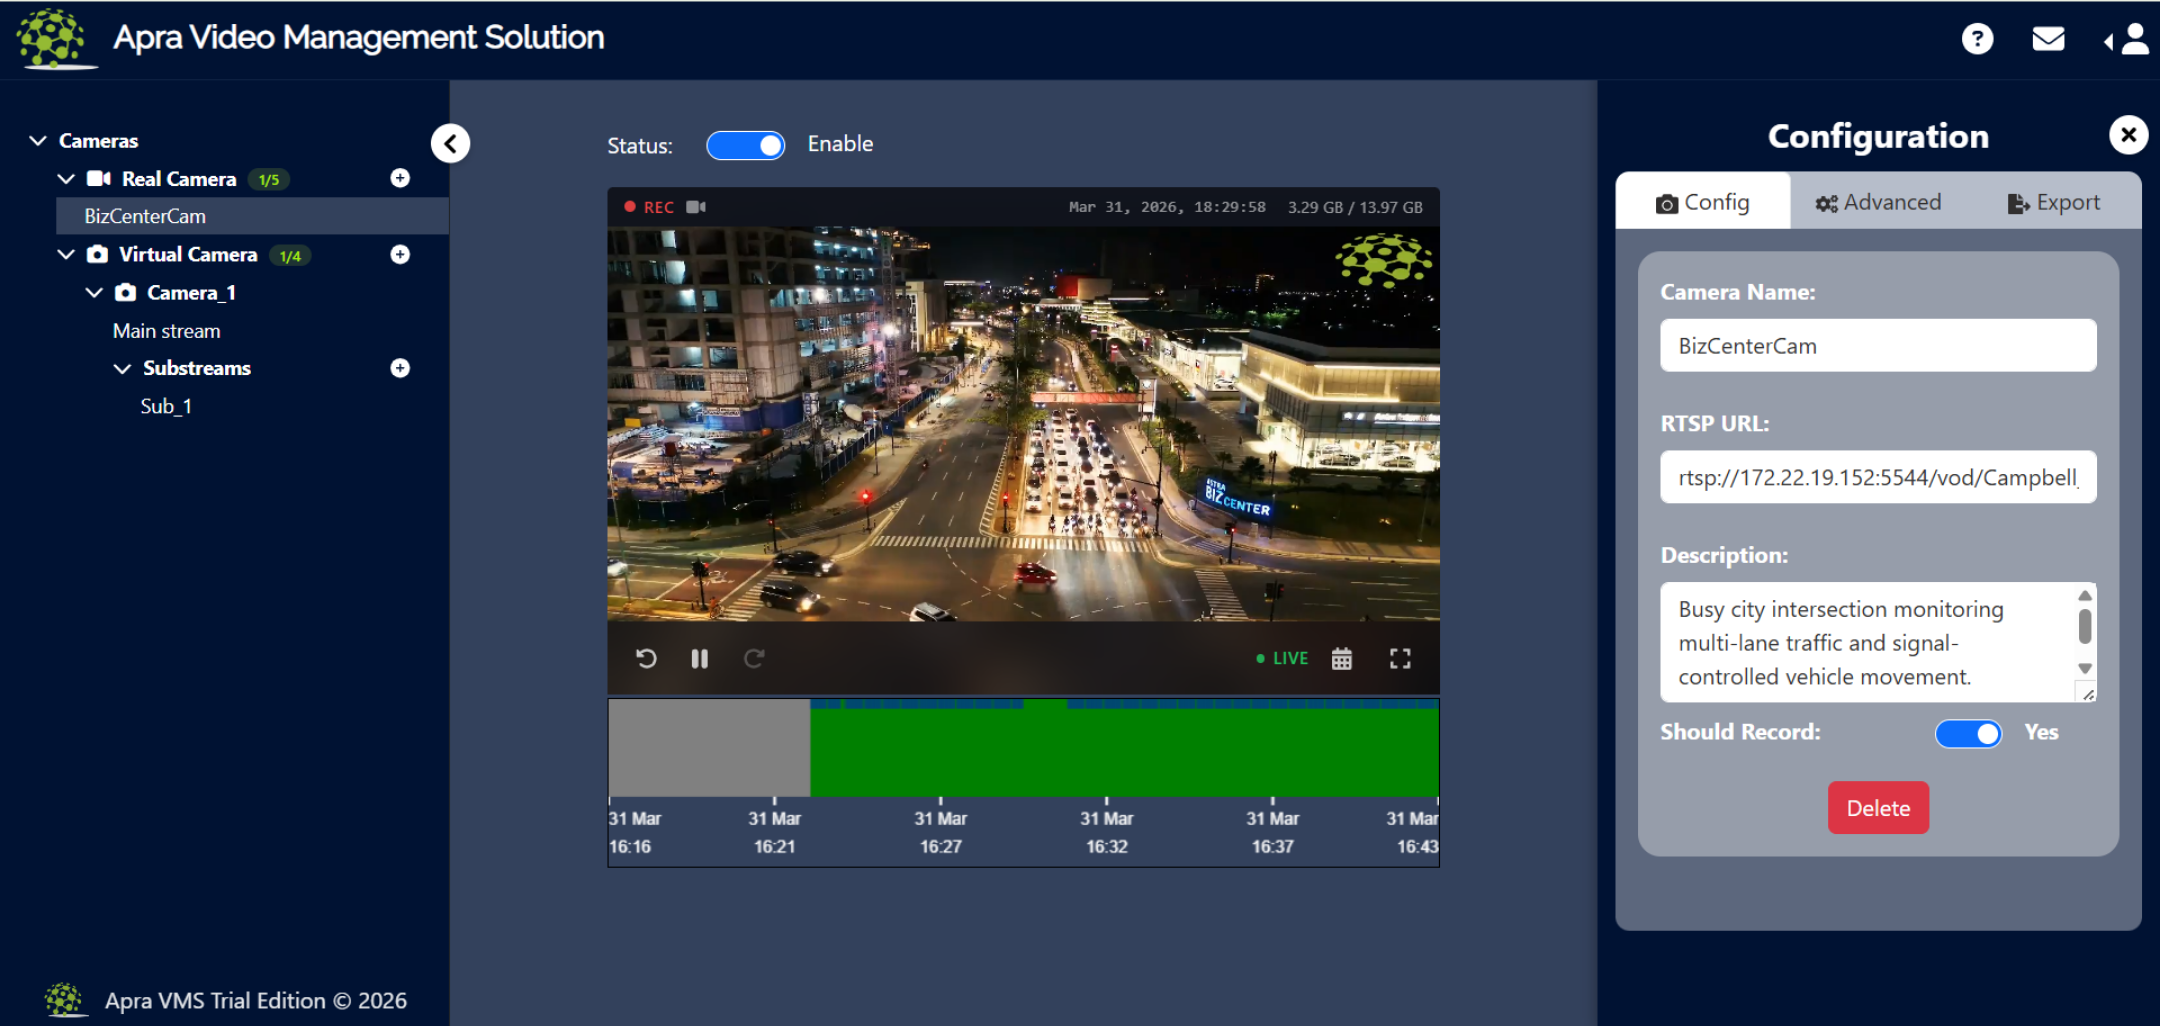Click the 16:37 timeline marker

point(1273,832)
